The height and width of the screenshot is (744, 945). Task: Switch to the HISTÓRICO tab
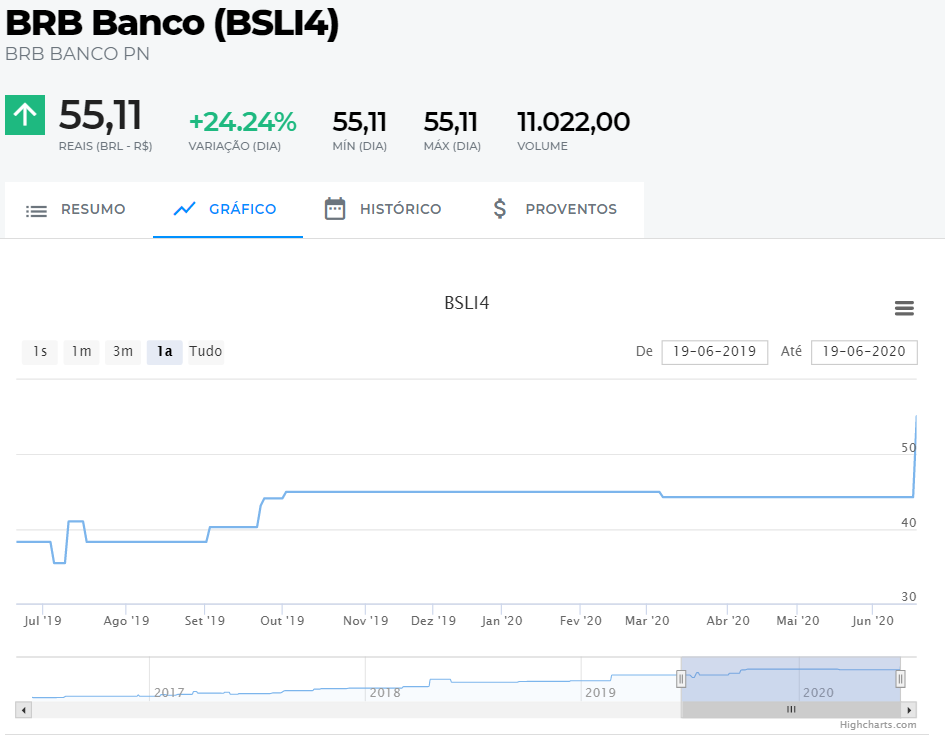386,209
